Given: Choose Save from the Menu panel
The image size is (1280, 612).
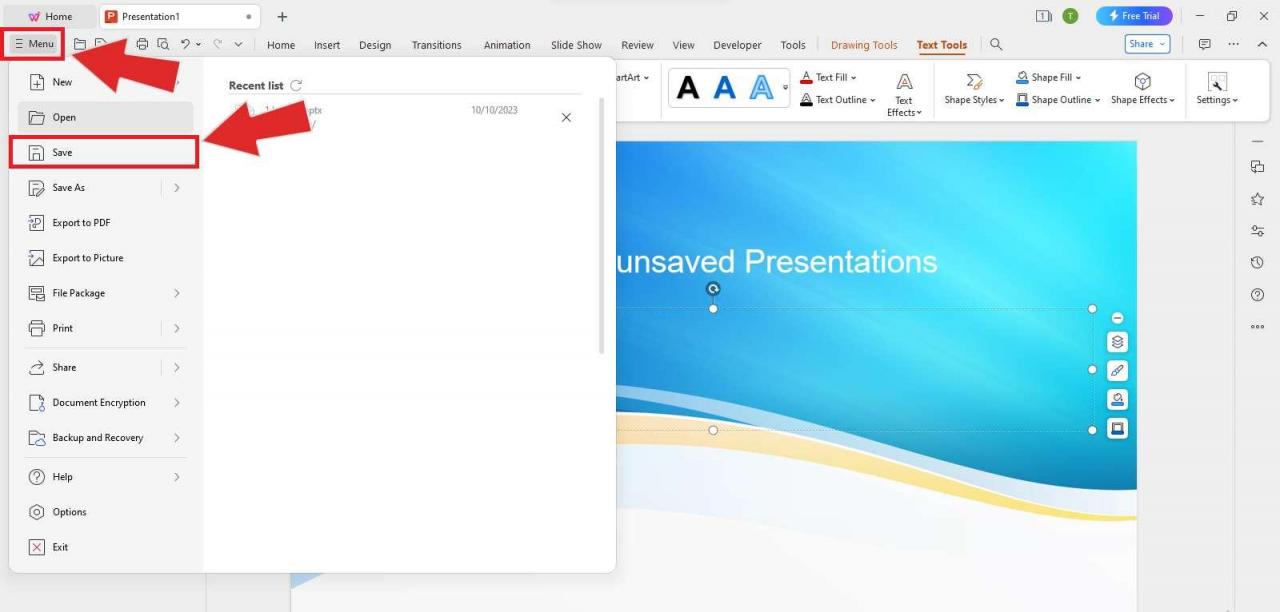Looking at the screenshot, I should click(62, 152).
